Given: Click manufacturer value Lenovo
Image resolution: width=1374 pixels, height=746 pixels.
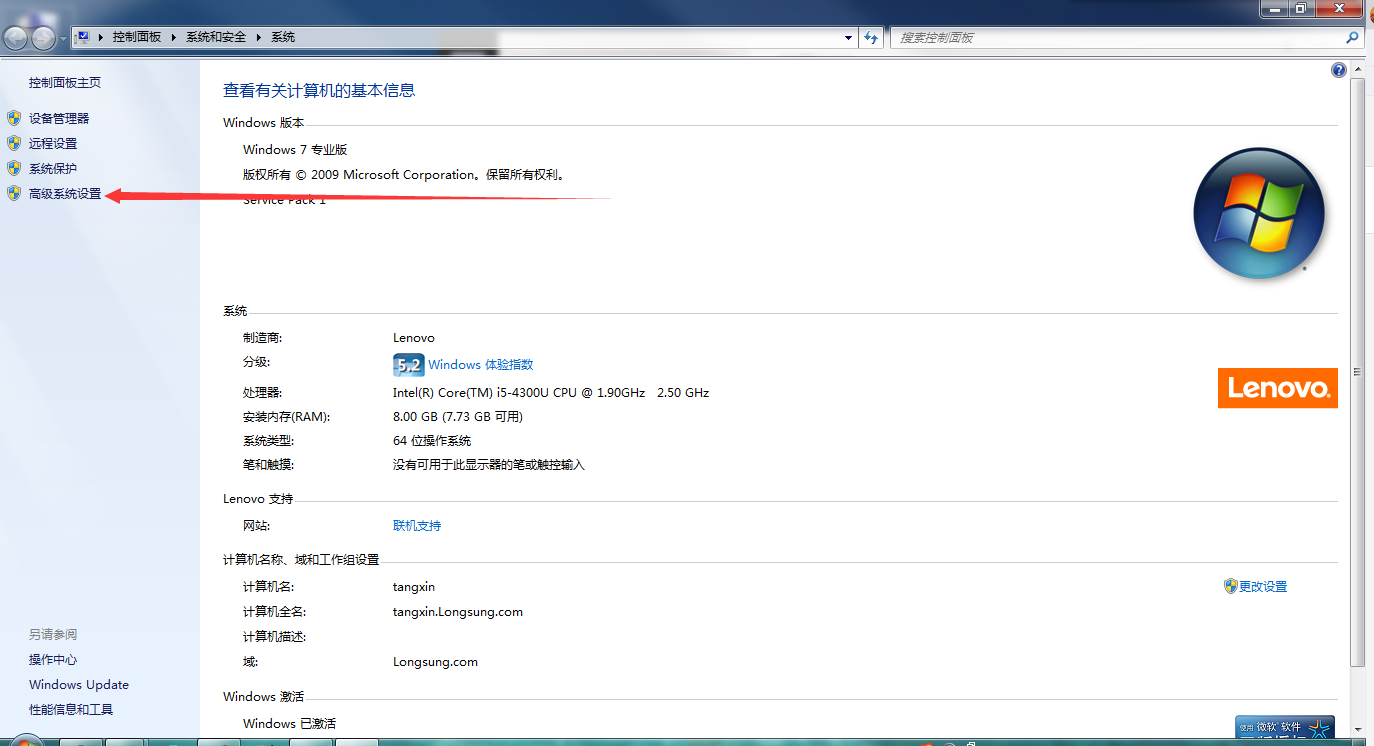Looking at the screenshot, I should [x=414, y=338].
